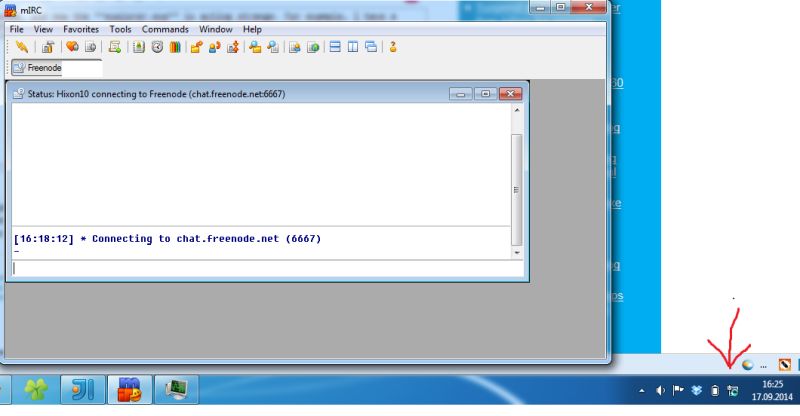Open Favorites via the heart toolbar icon
Image resolution: width=800 pixels, height=416 pixels.
coord(72,47)
